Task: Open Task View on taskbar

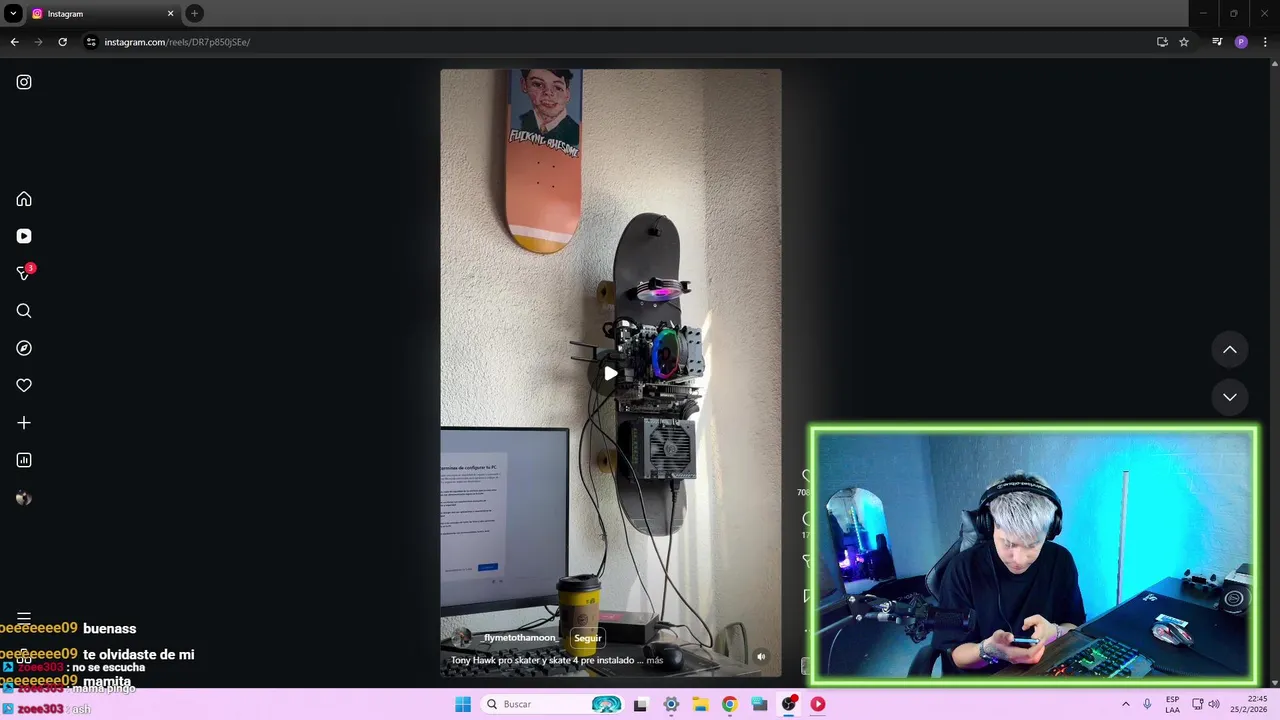Action: tap(640, 704)
